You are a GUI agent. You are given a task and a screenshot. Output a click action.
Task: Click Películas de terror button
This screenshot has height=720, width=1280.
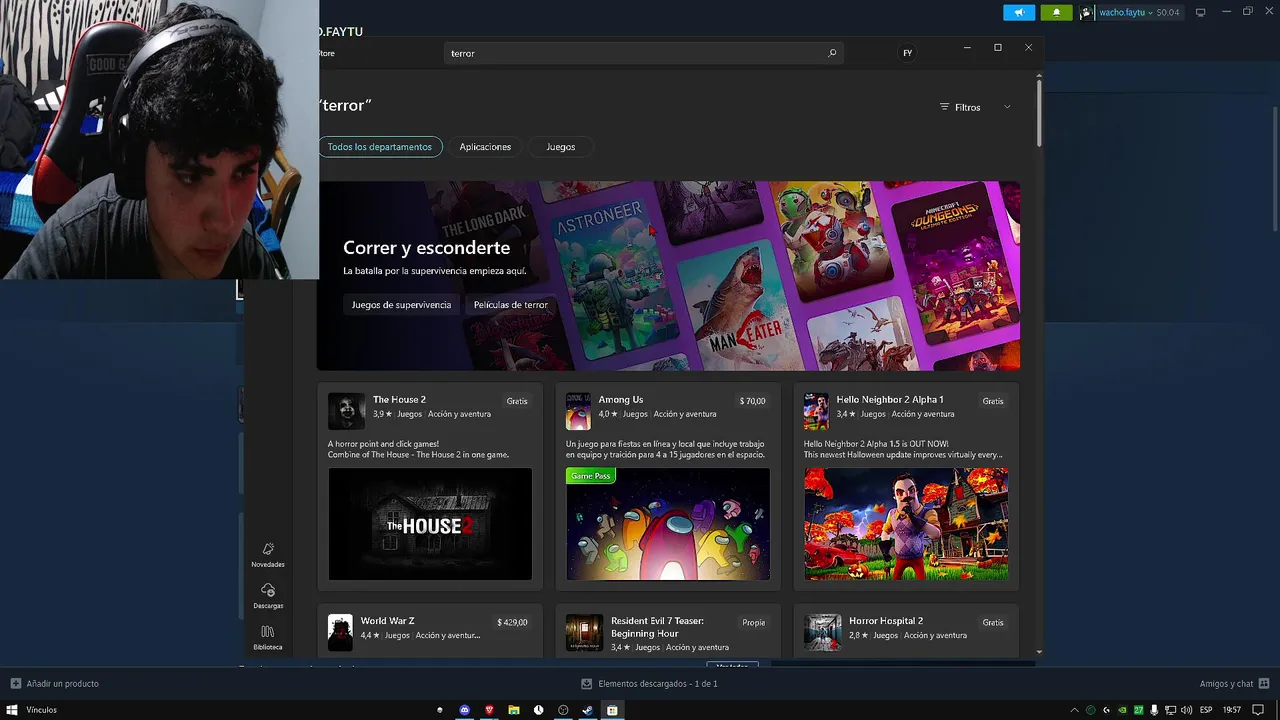(511, 305)
